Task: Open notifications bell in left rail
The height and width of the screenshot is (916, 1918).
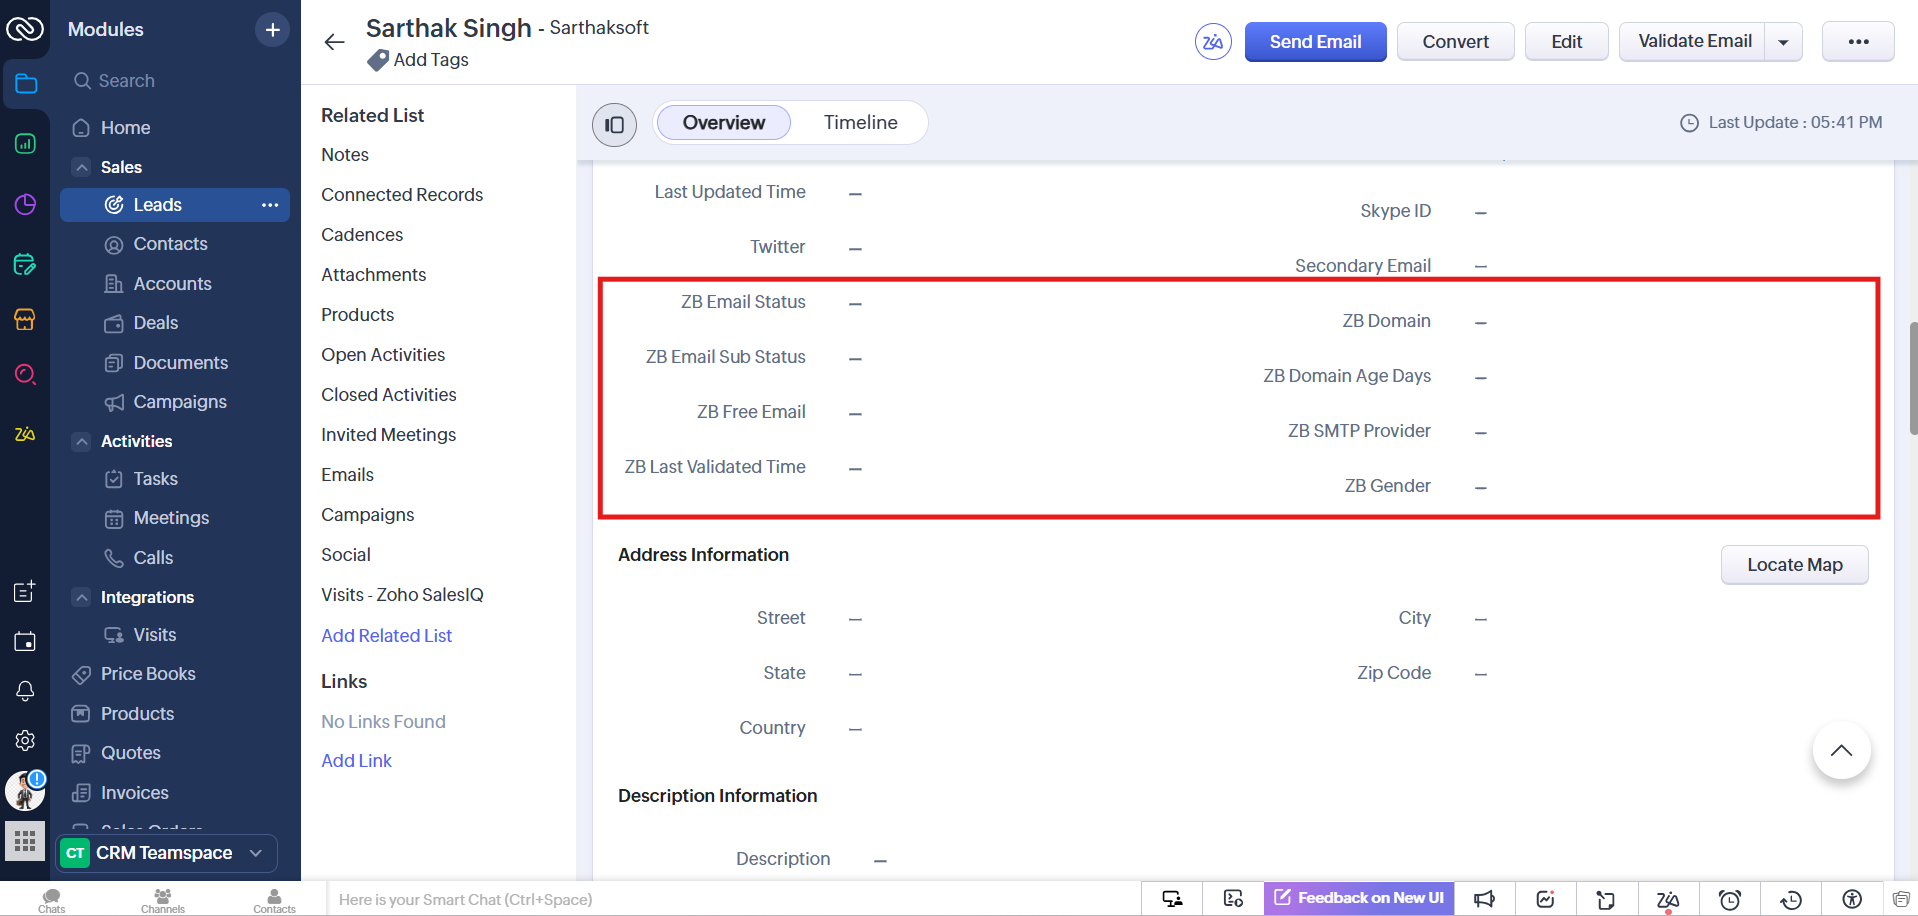Action: click(25, 691)
